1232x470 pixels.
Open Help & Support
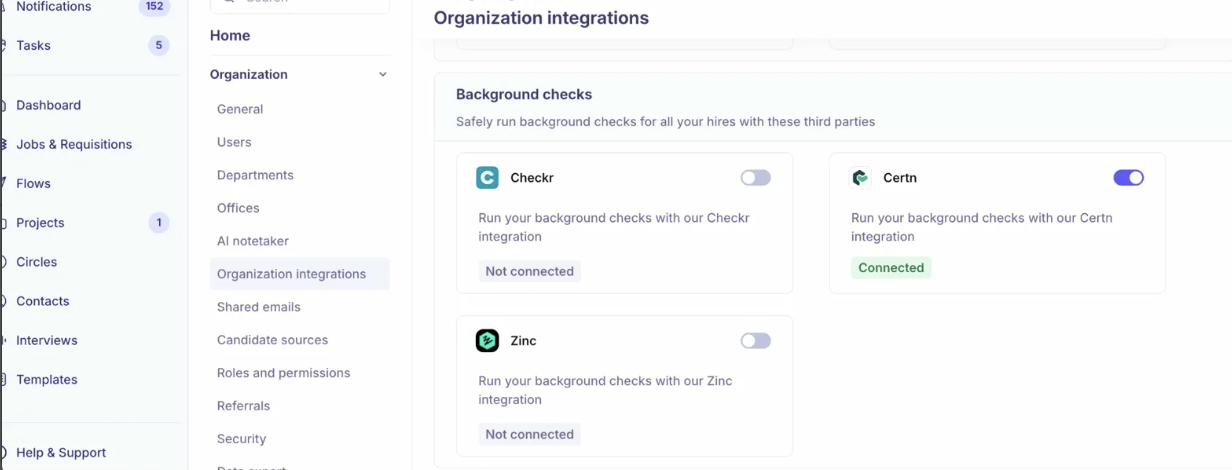61,453
